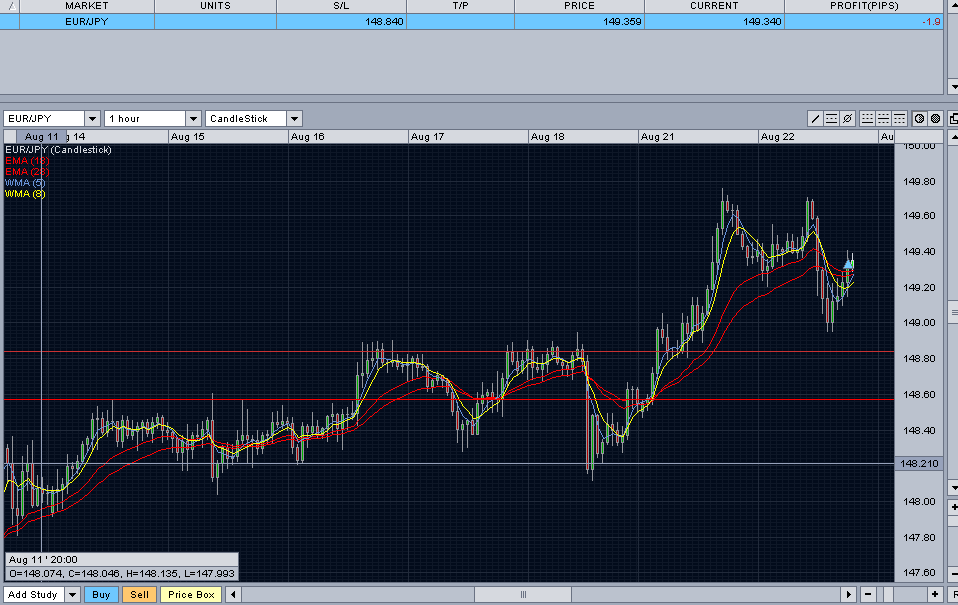Choose line style with solid top line
The width and height of the screenshot is (958, 605).
coord(899,119)
